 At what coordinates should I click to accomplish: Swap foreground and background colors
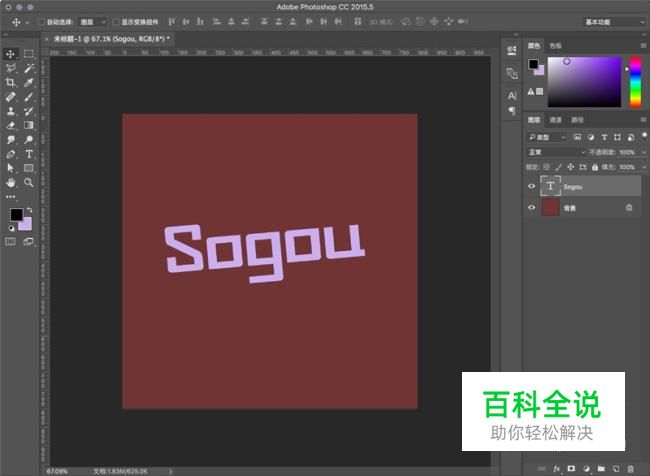pyautogui.click(x=29, y=210)
